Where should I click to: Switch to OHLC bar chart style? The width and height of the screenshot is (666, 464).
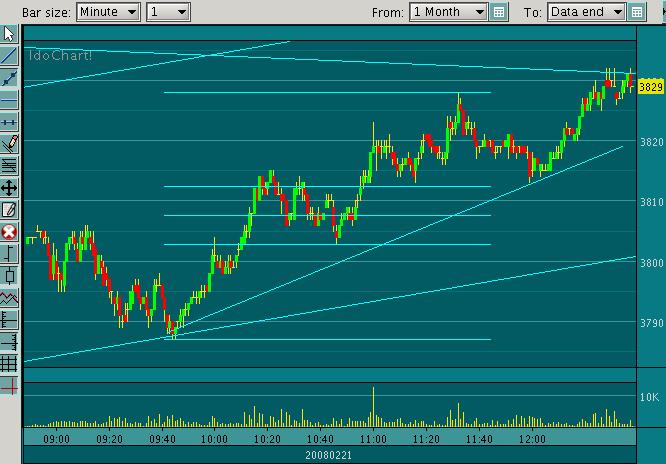(x=9, y=254)
